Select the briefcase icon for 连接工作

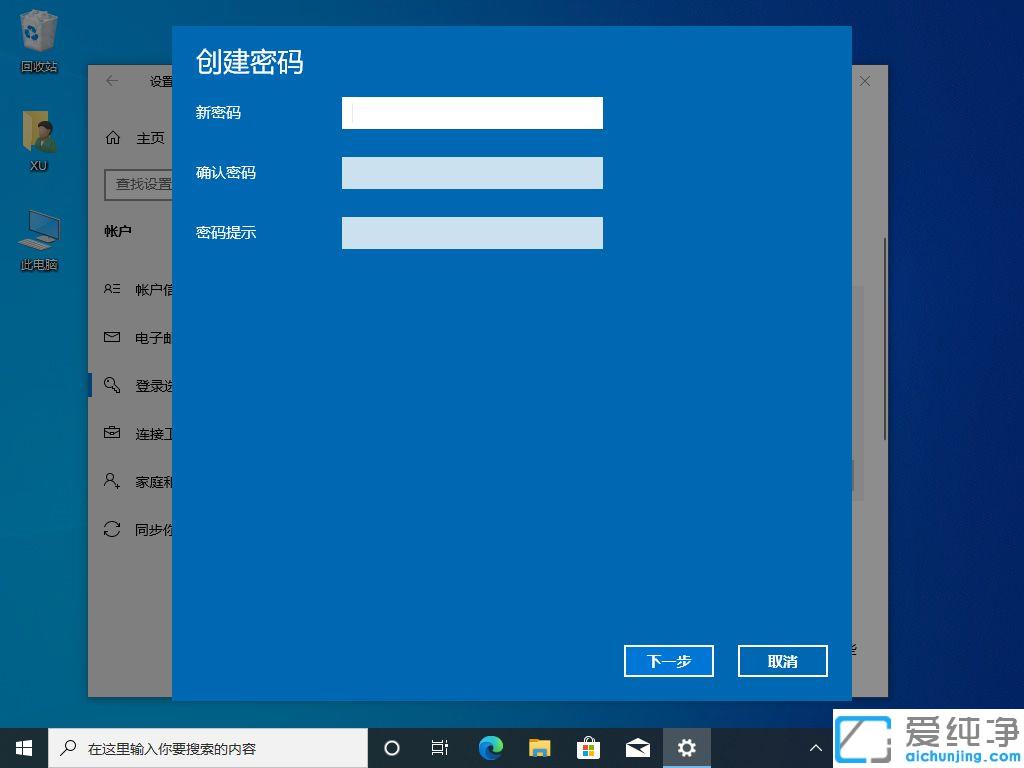pyautogui.click(x=112, y=433)
